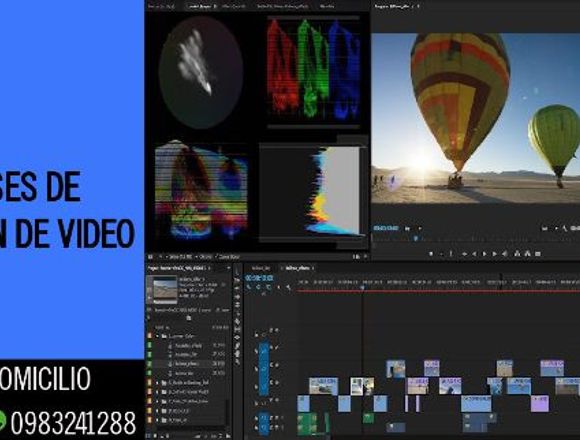The width and height of the screenshot is (580, 440).
Task: Switch to the Lumetri Scopes panel tab
Action: 202,6
